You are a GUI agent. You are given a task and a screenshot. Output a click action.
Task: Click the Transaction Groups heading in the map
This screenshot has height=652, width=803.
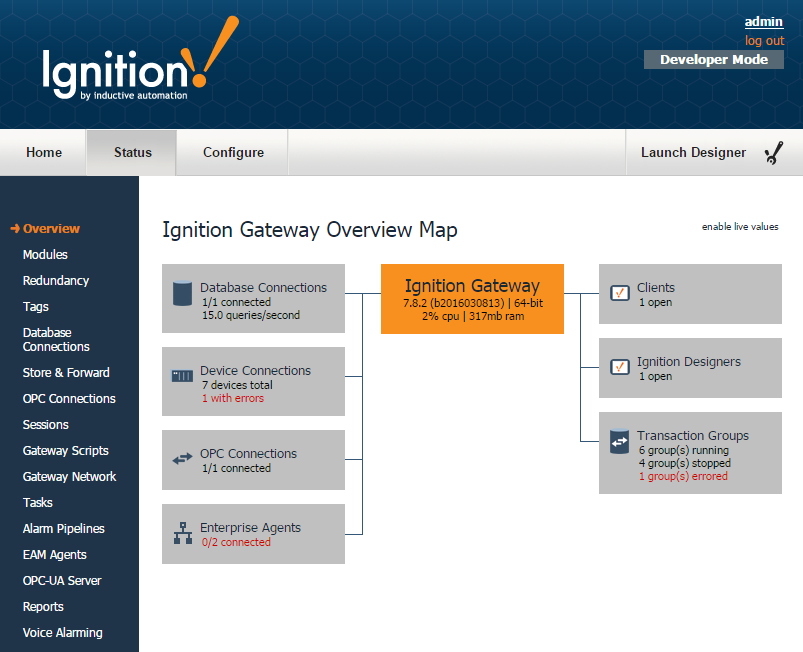[692, 435]
